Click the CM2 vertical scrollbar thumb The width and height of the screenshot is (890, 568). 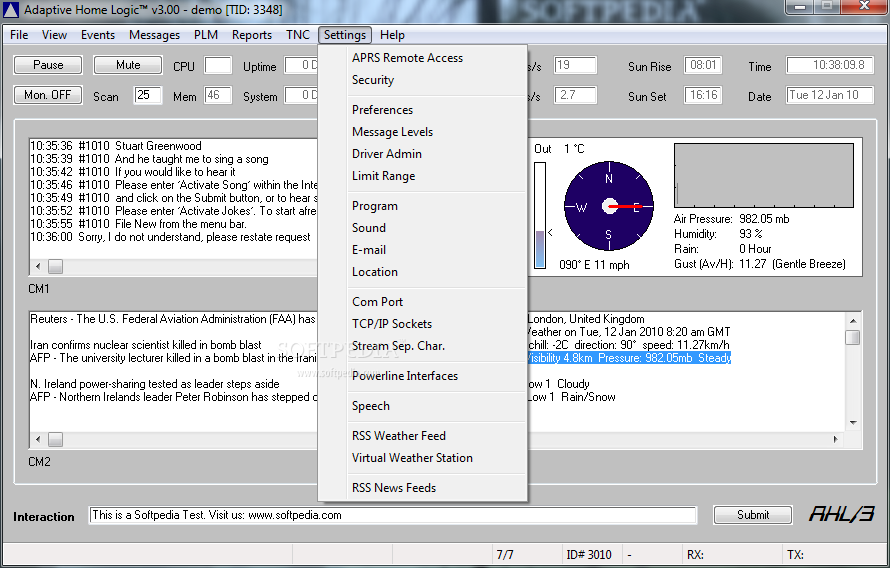click(853, 337)
